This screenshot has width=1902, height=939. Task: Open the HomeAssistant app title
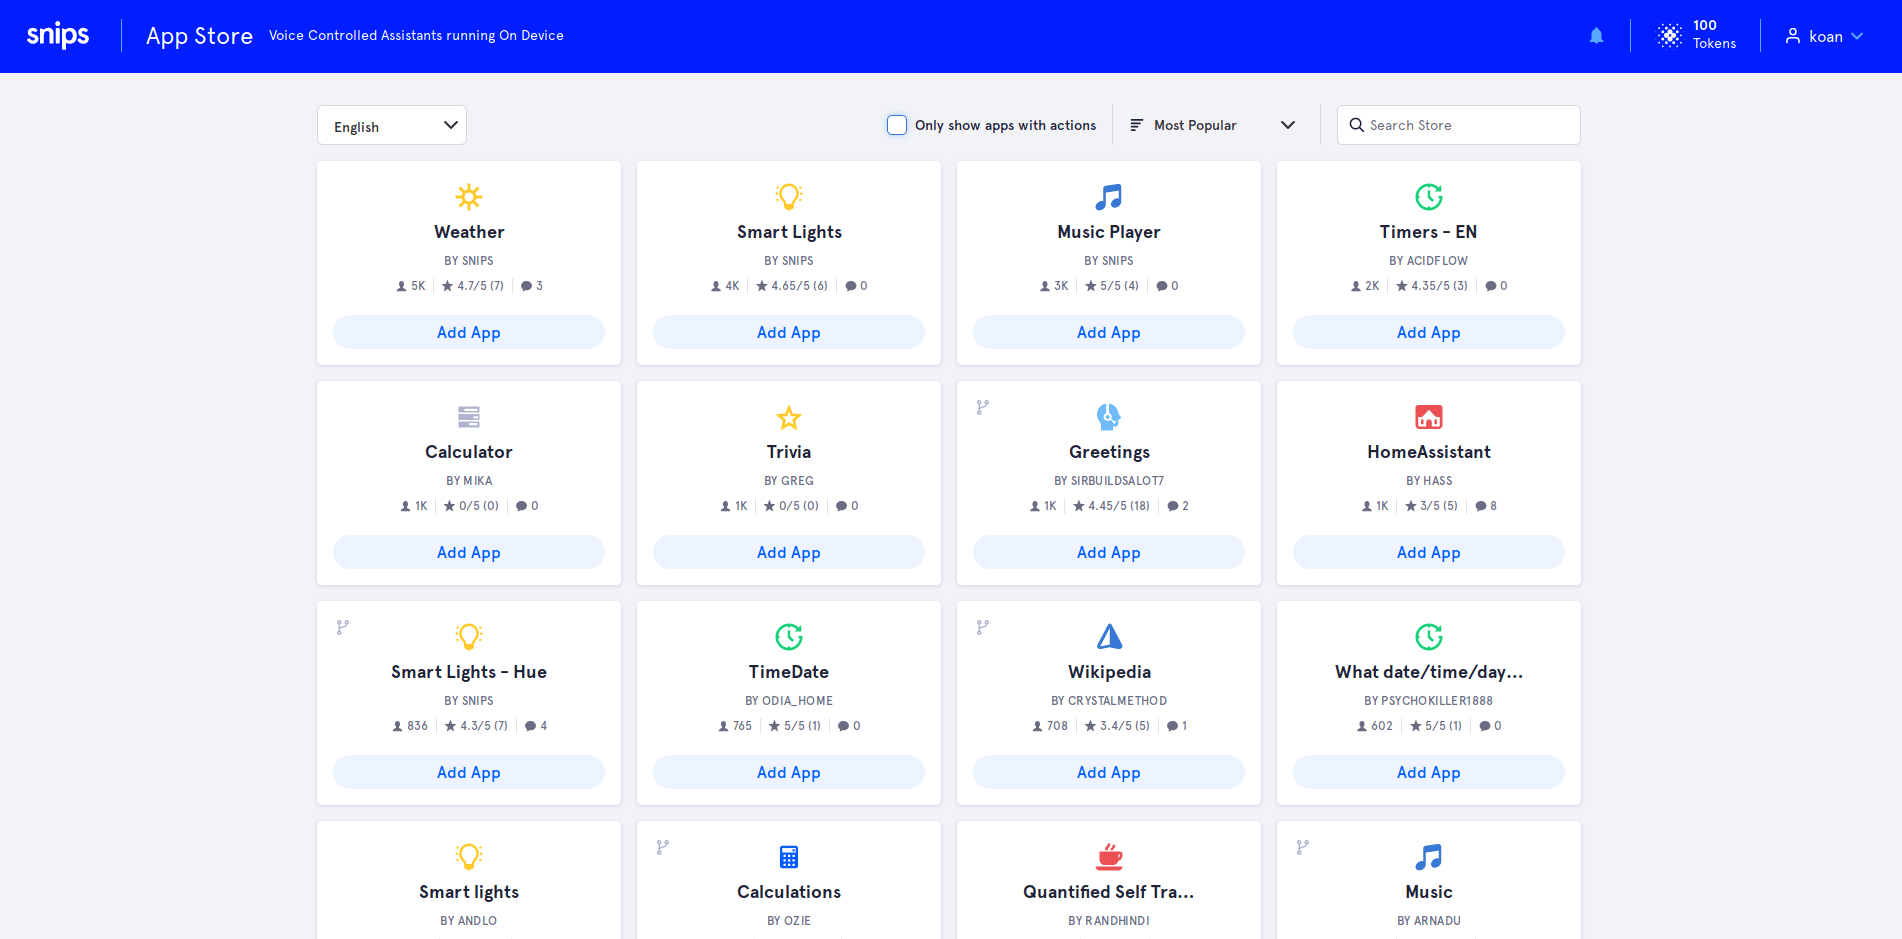click(1429, 452)
